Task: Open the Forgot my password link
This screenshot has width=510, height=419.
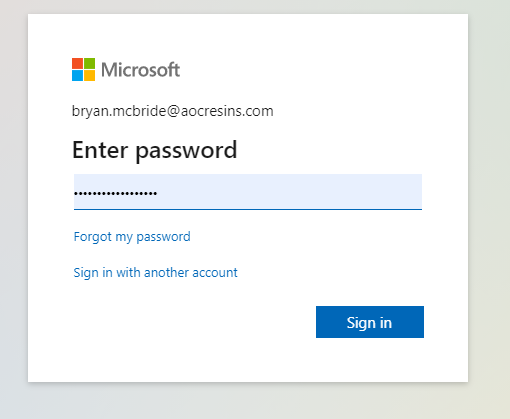Action: pos(132,237)
